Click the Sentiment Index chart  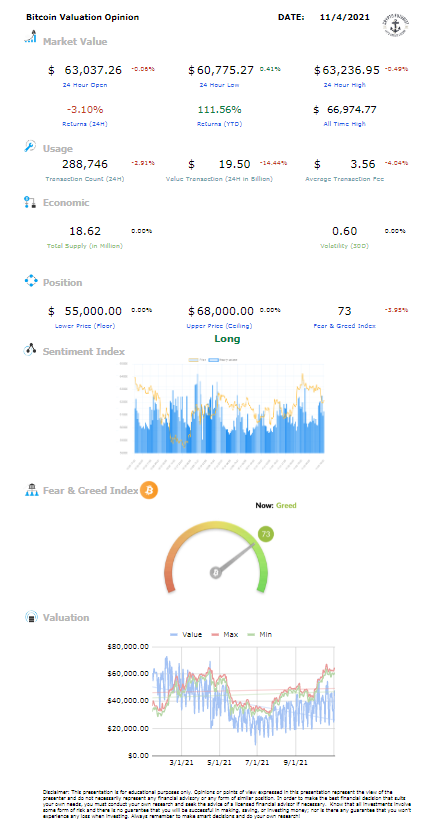coord(223,414)
